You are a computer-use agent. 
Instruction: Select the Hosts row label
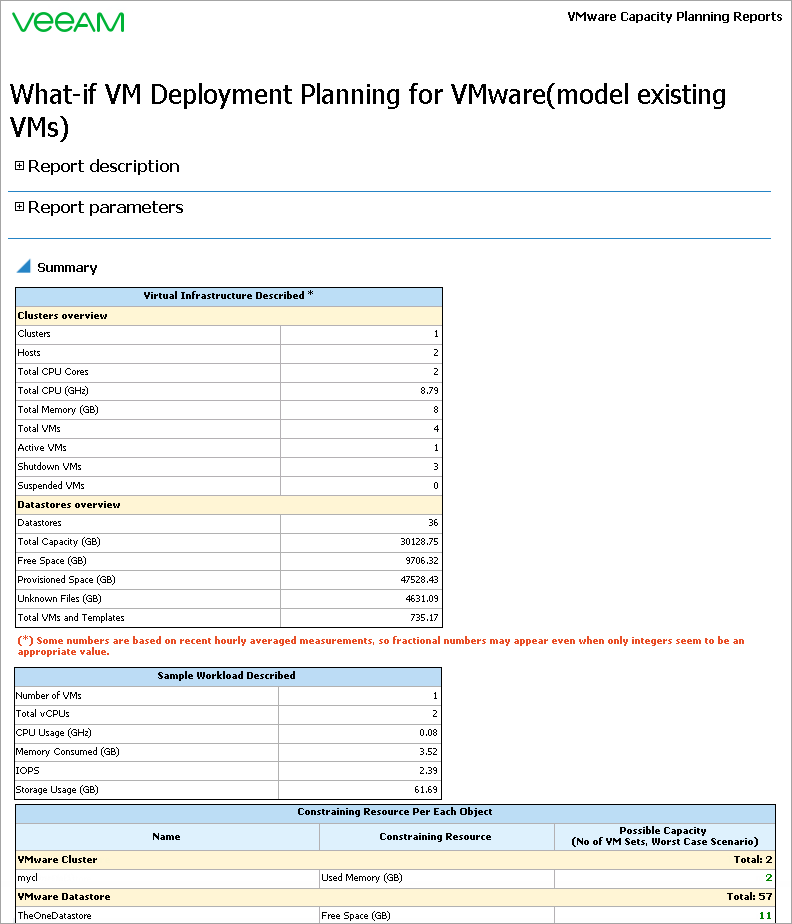click(x=29, y=352)
